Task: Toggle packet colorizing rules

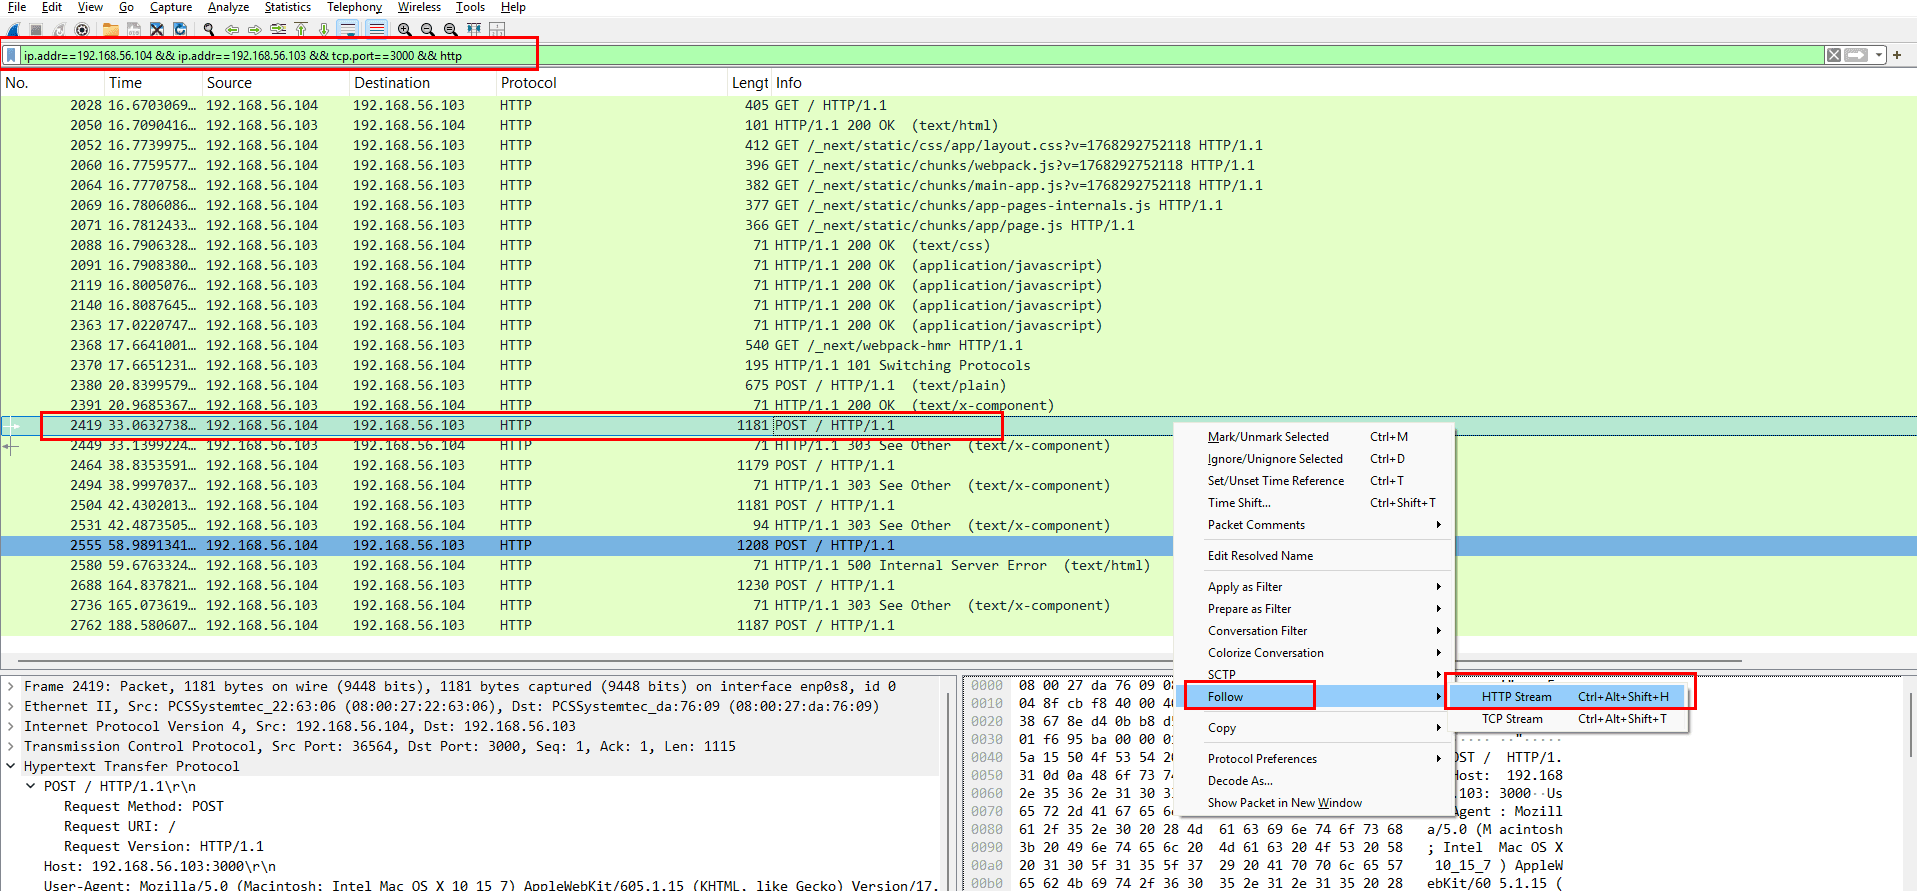Action: 376,30
